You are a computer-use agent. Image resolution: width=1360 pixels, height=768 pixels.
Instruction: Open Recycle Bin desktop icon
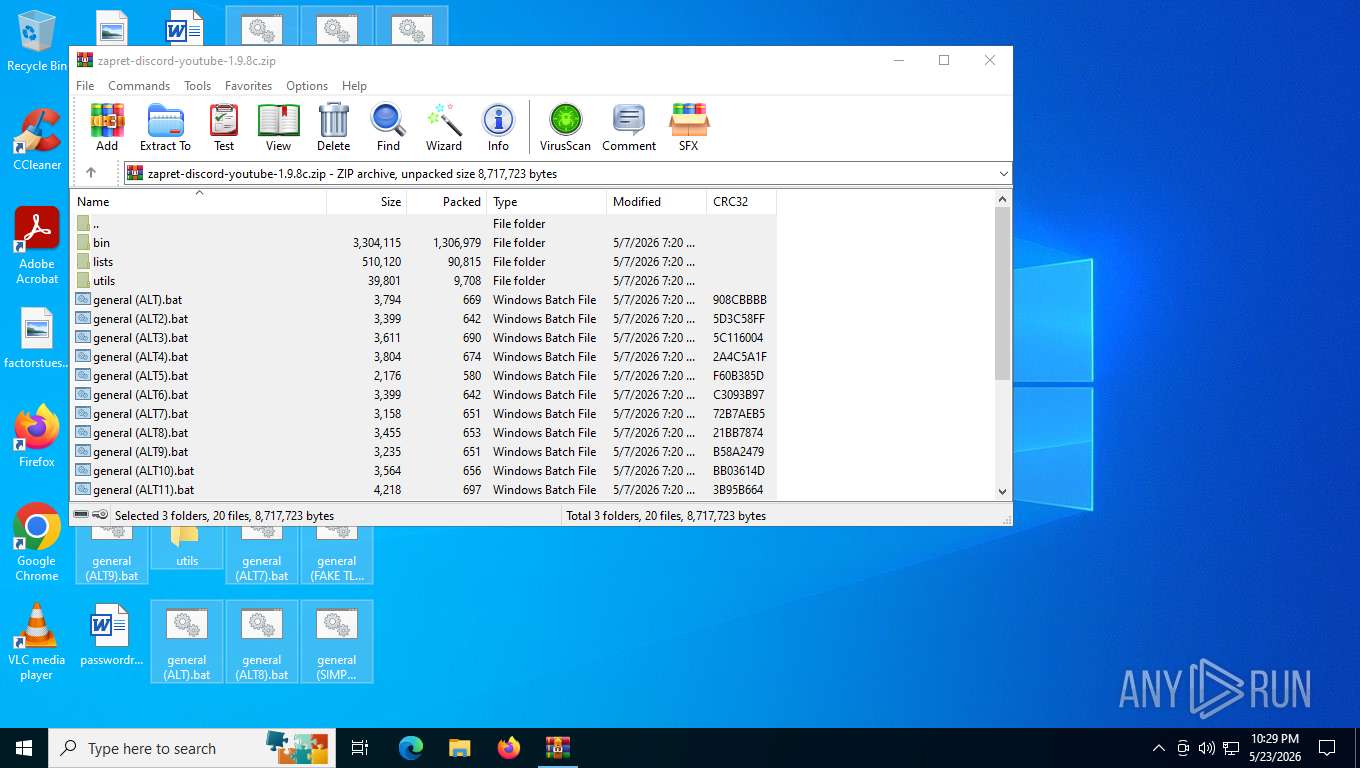click(37, 42)
